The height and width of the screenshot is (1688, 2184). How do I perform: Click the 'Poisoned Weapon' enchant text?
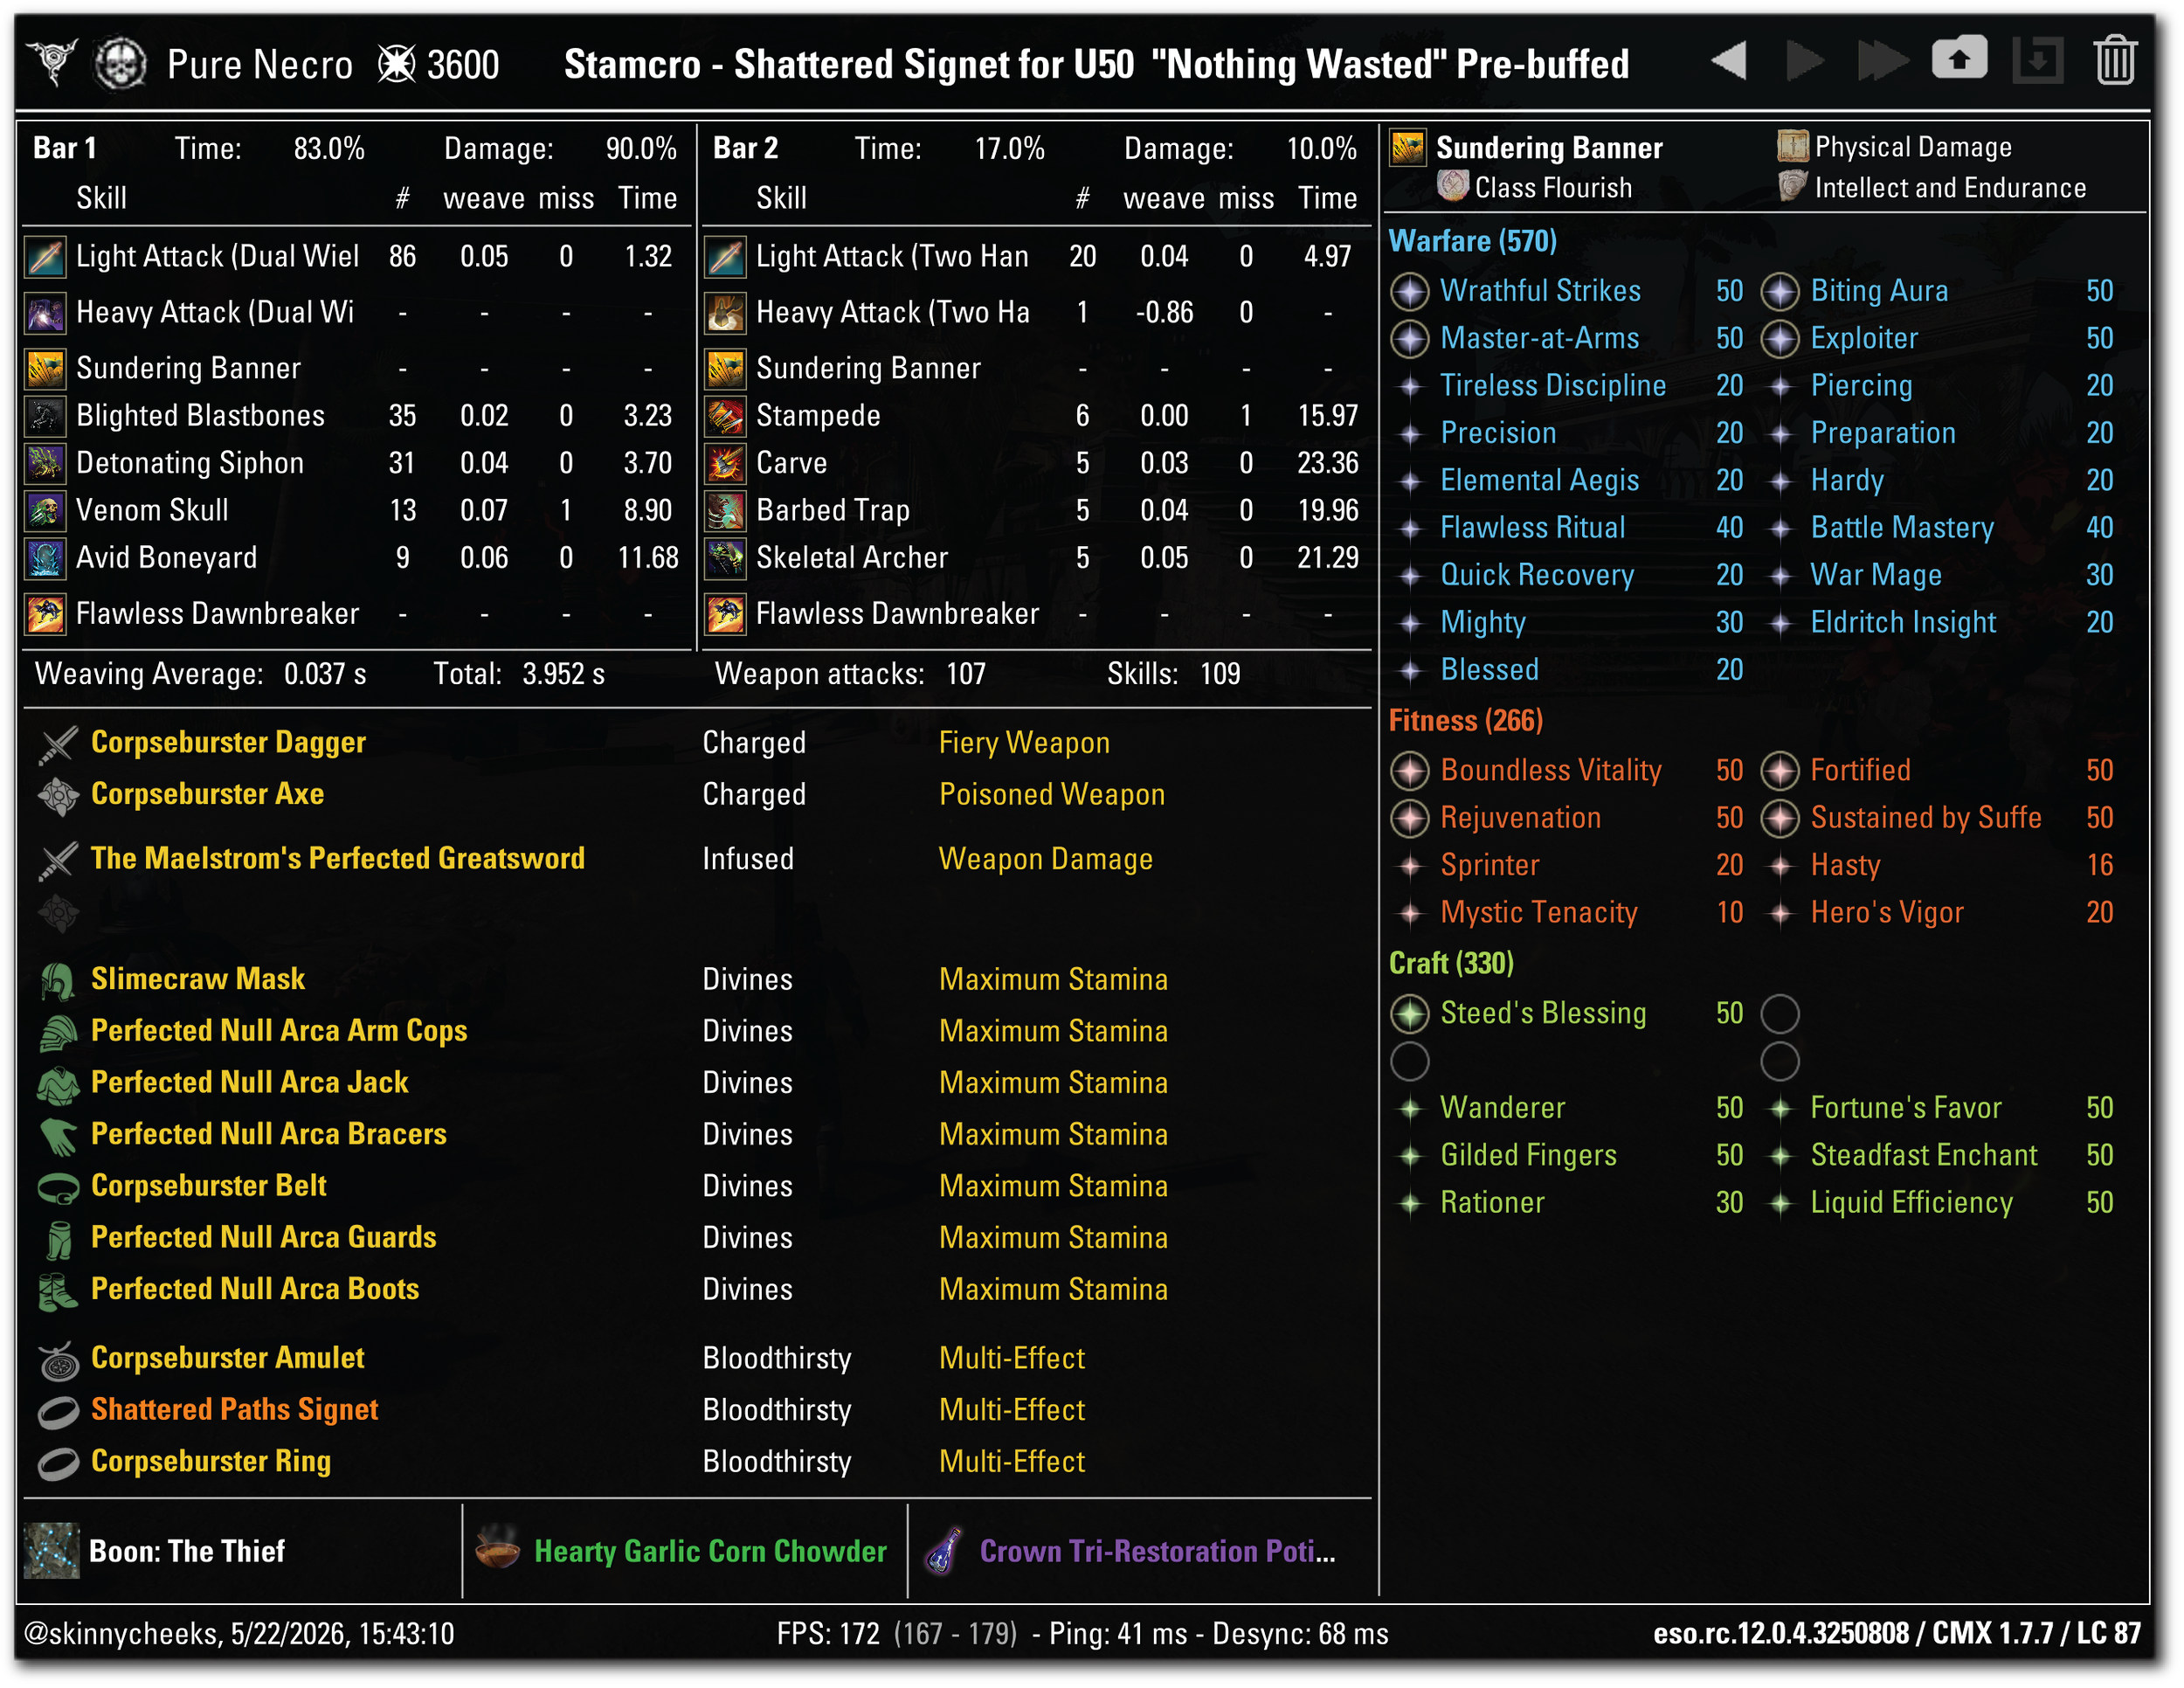pos(1052,794)
